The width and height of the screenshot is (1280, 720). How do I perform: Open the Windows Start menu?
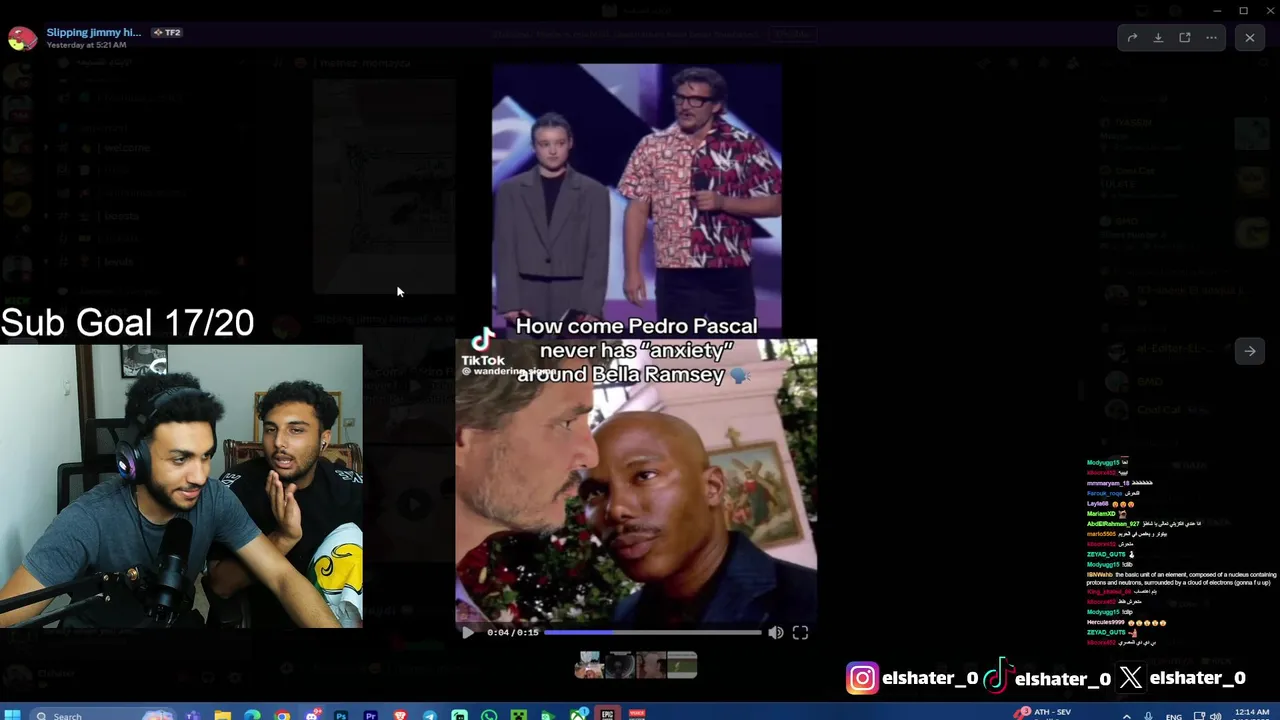point(12,715)
